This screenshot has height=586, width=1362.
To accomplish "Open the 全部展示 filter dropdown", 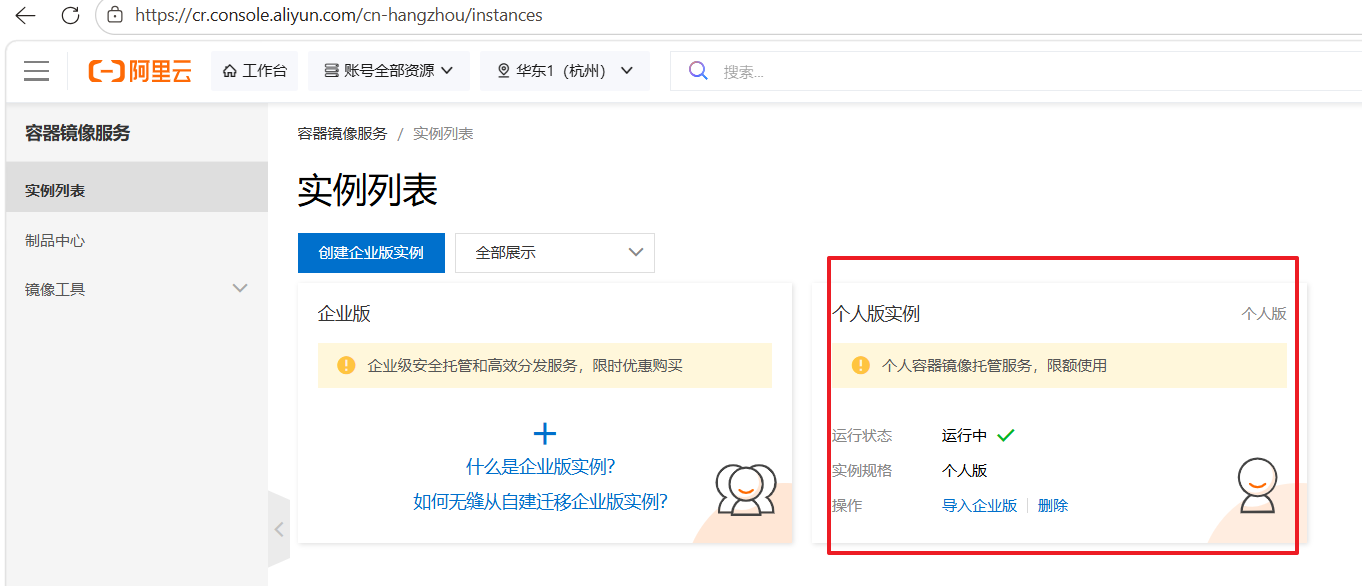I will click(555, 253).
